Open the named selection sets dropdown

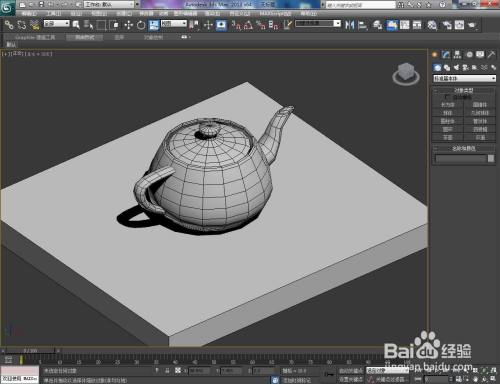point(318,24)
